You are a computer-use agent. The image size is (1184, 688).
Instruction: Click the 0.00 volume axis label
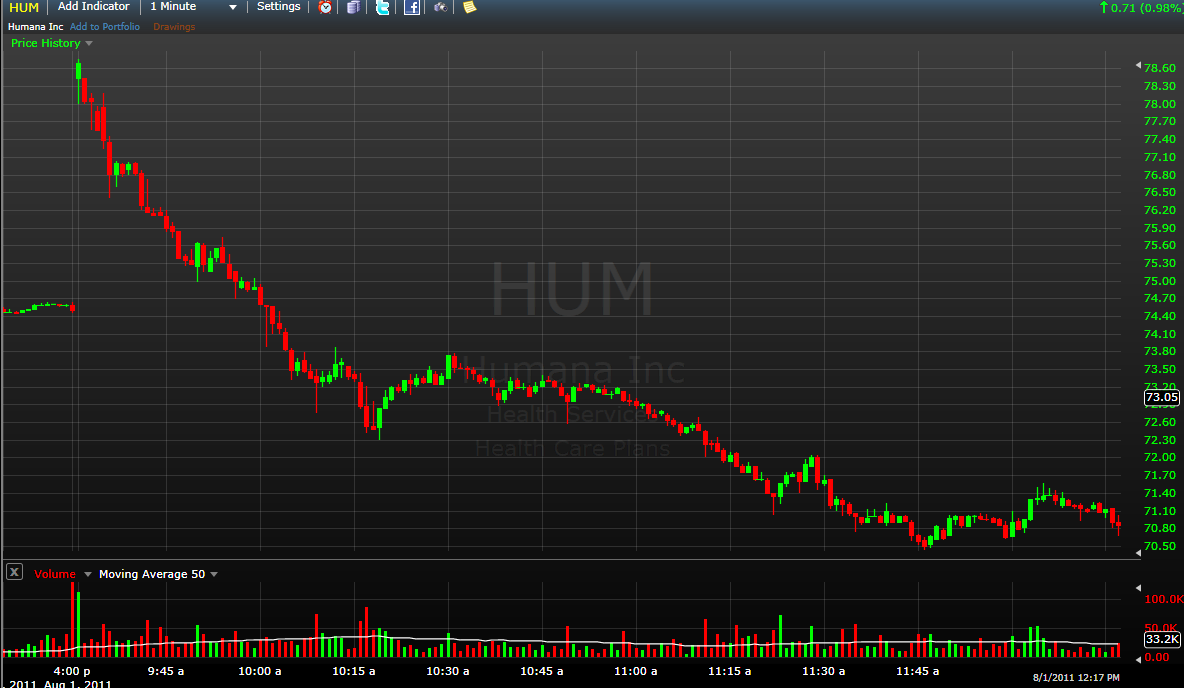click(1157, 657)
